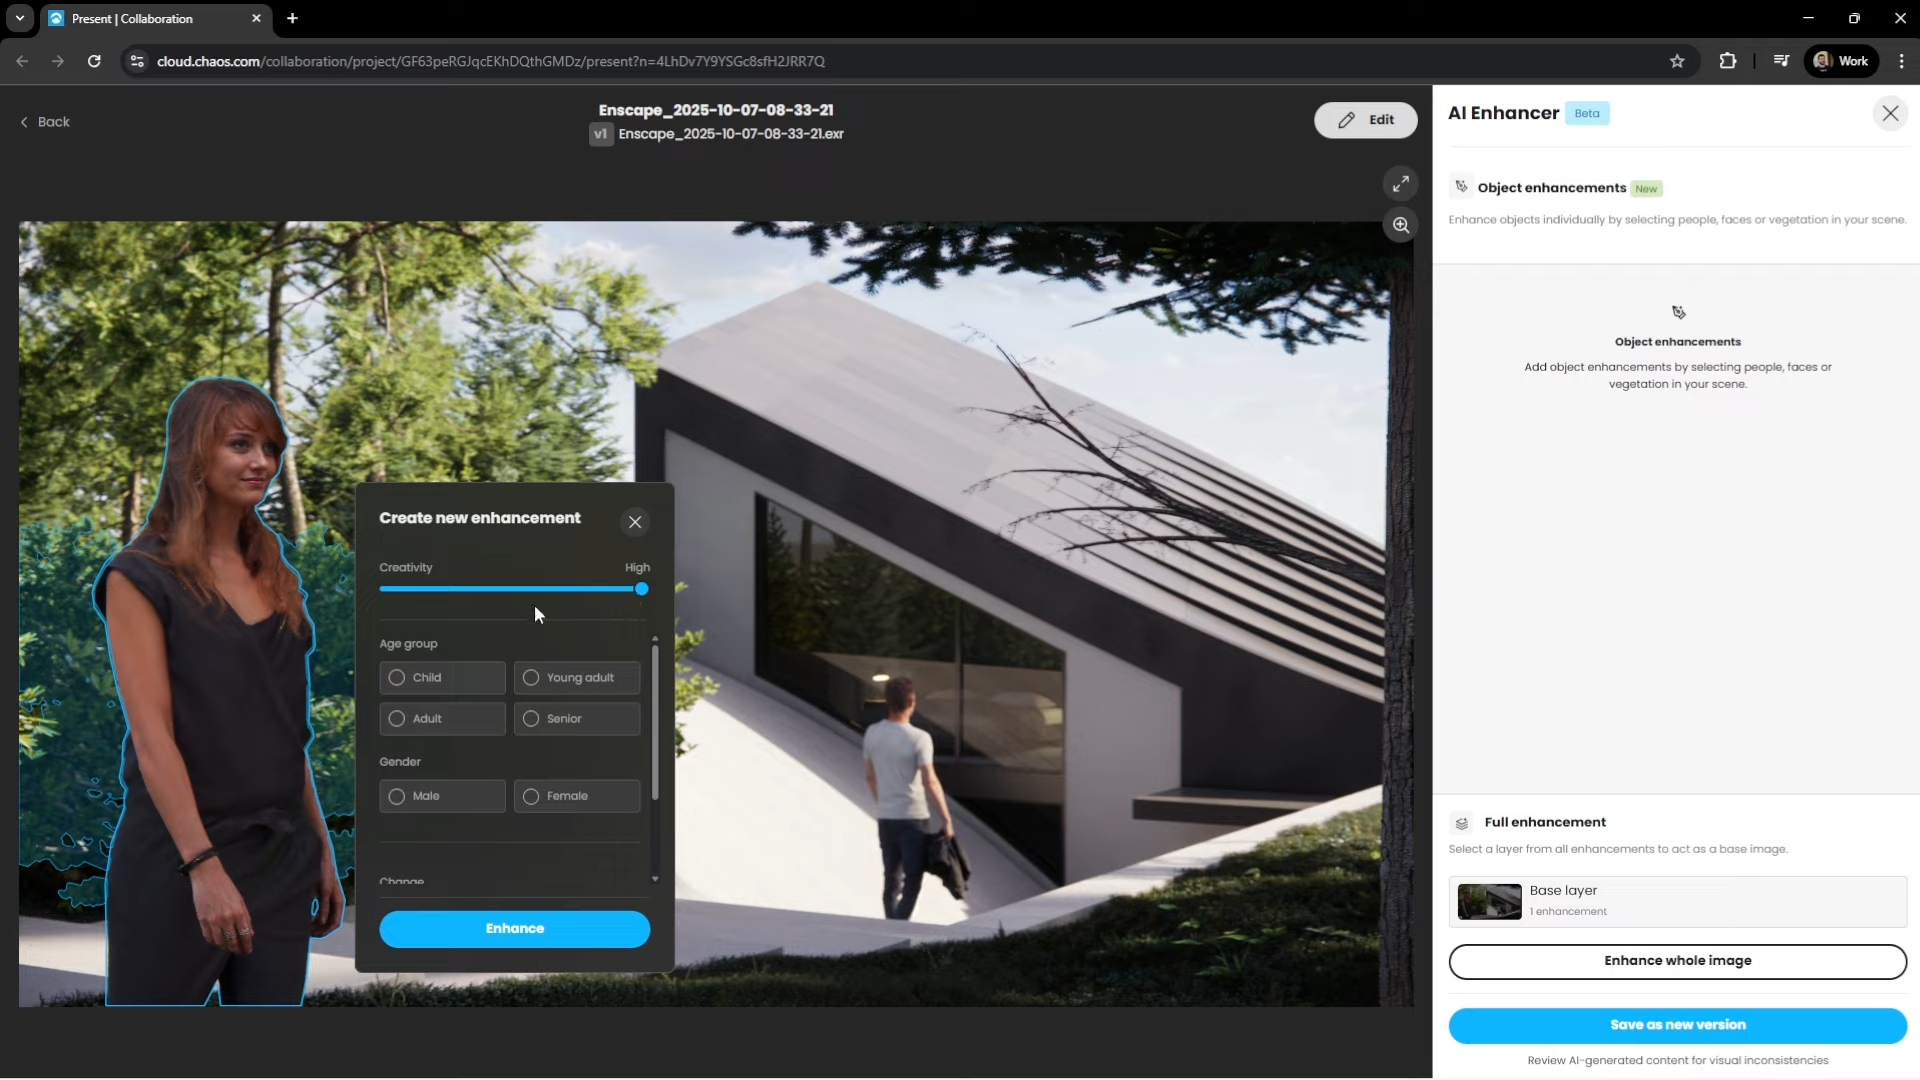
Task: Click the blue Enhance button
Action: (514, 929)
